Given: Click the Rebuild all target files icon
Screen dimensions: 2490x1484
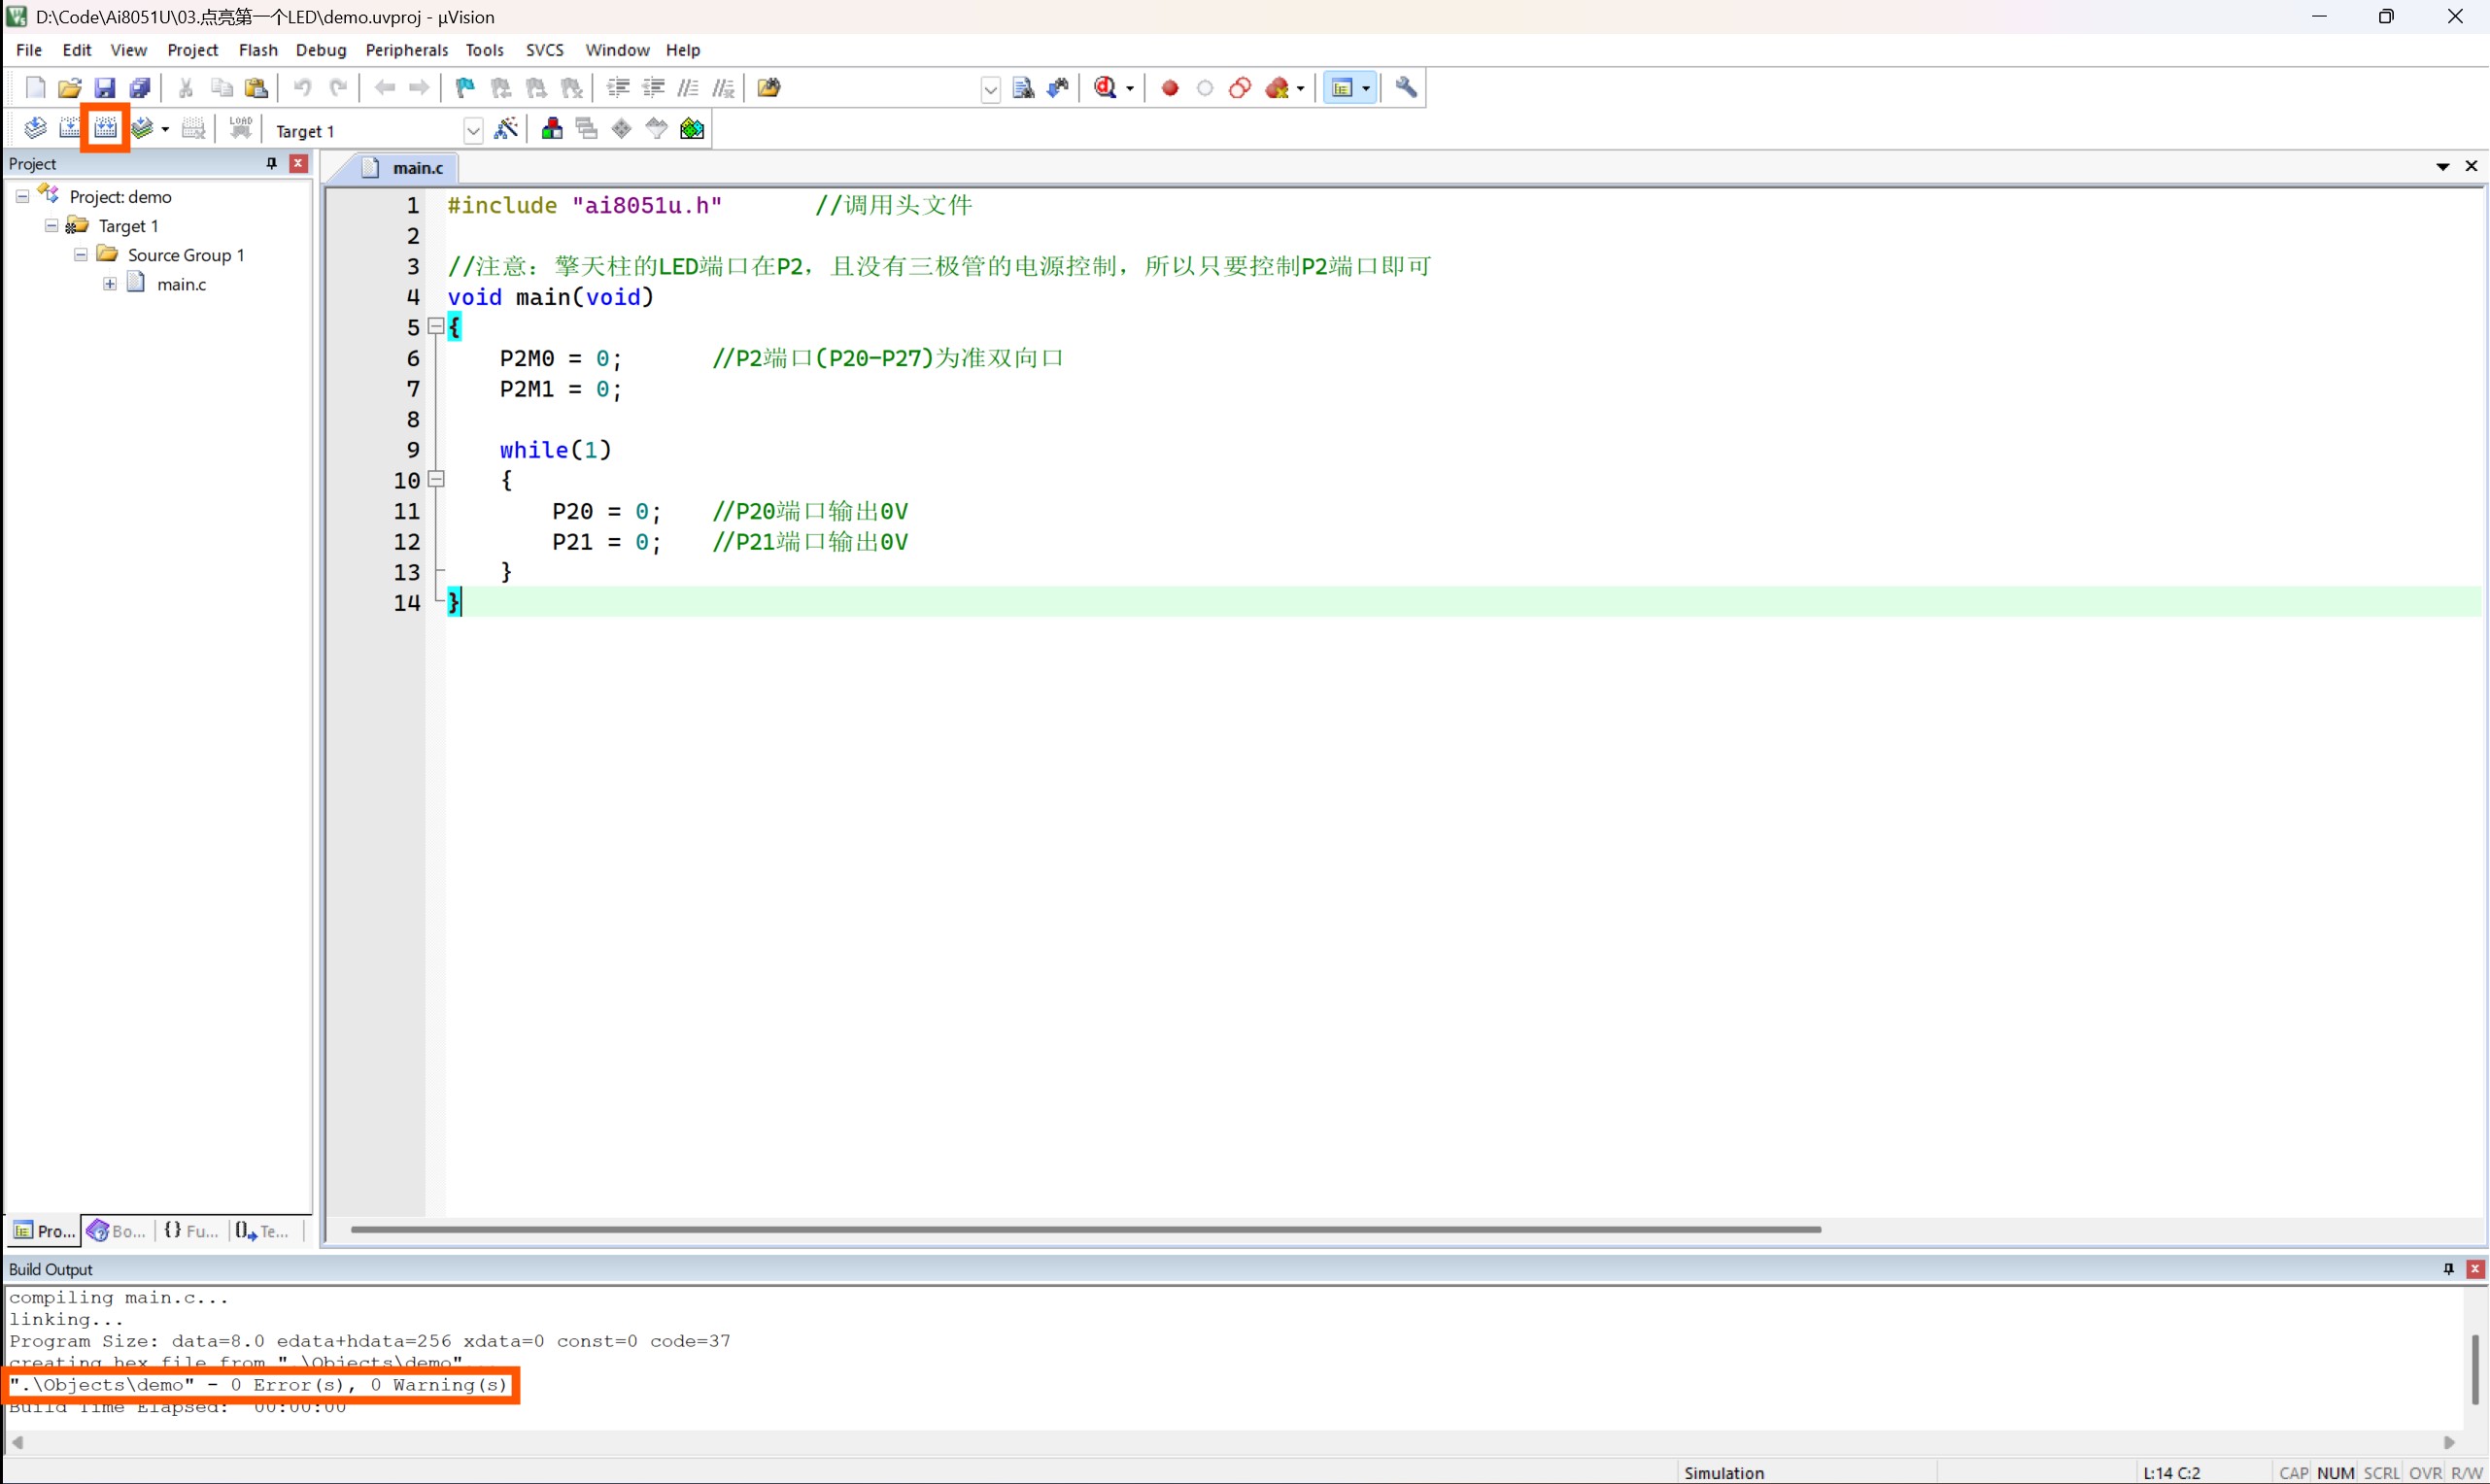Looking at the screenshot, I should 105,128.
